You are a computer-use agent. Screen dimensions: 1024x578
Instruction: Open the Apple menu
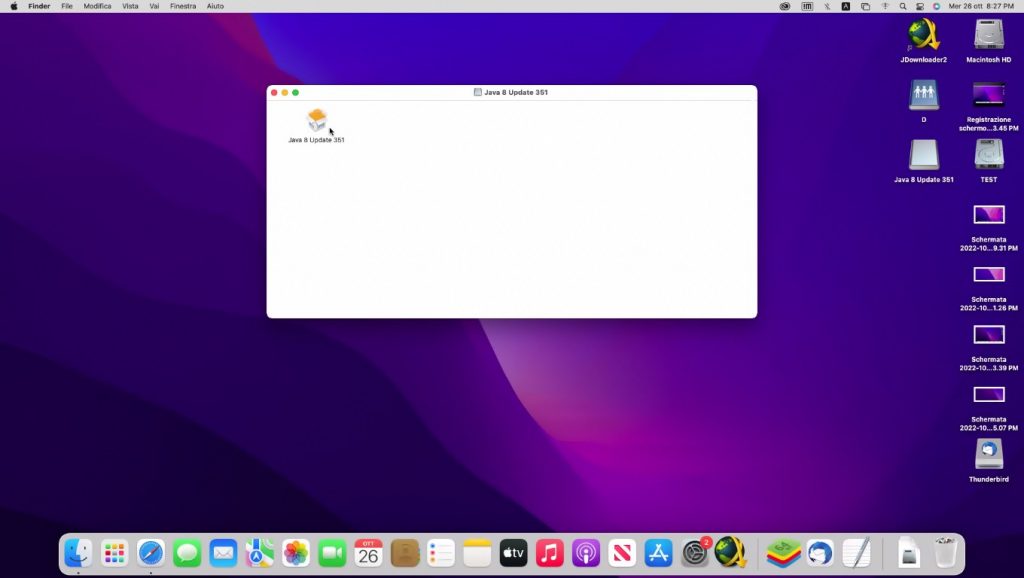click(14, 6)
